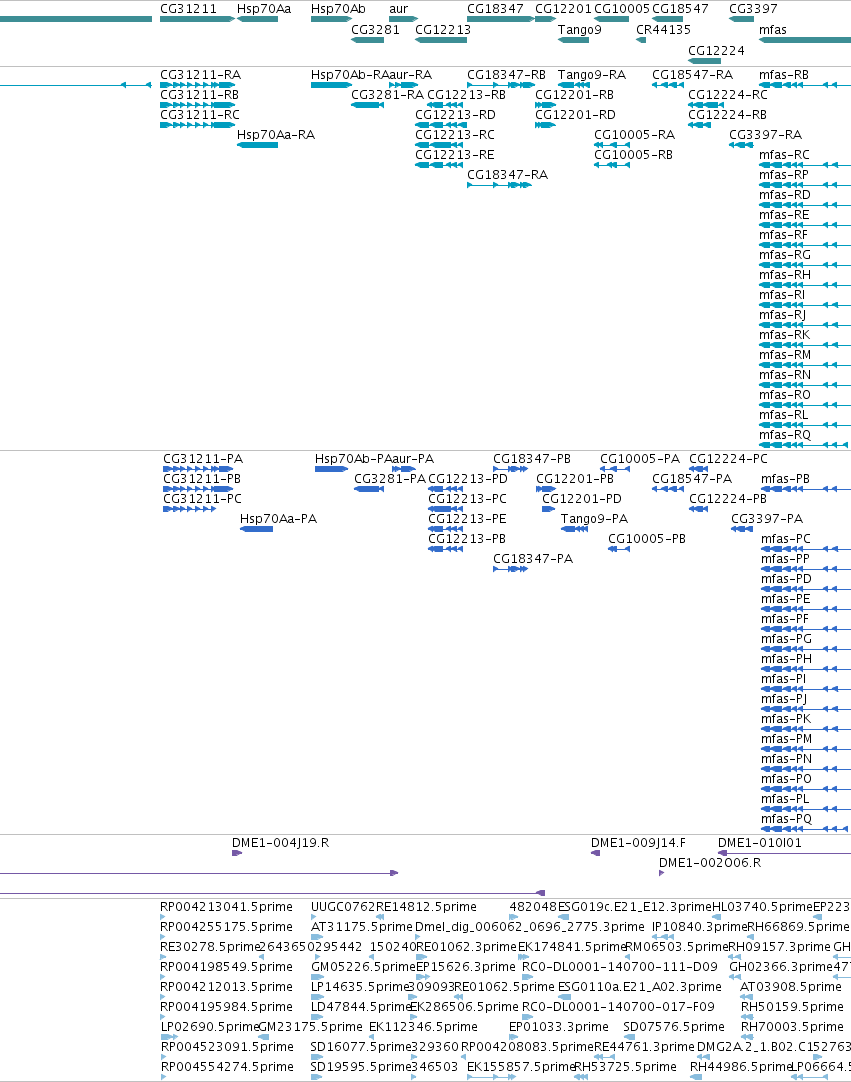Open protein CG18347-PA
The image size is (851, 1082).
[x=533, y=559]
